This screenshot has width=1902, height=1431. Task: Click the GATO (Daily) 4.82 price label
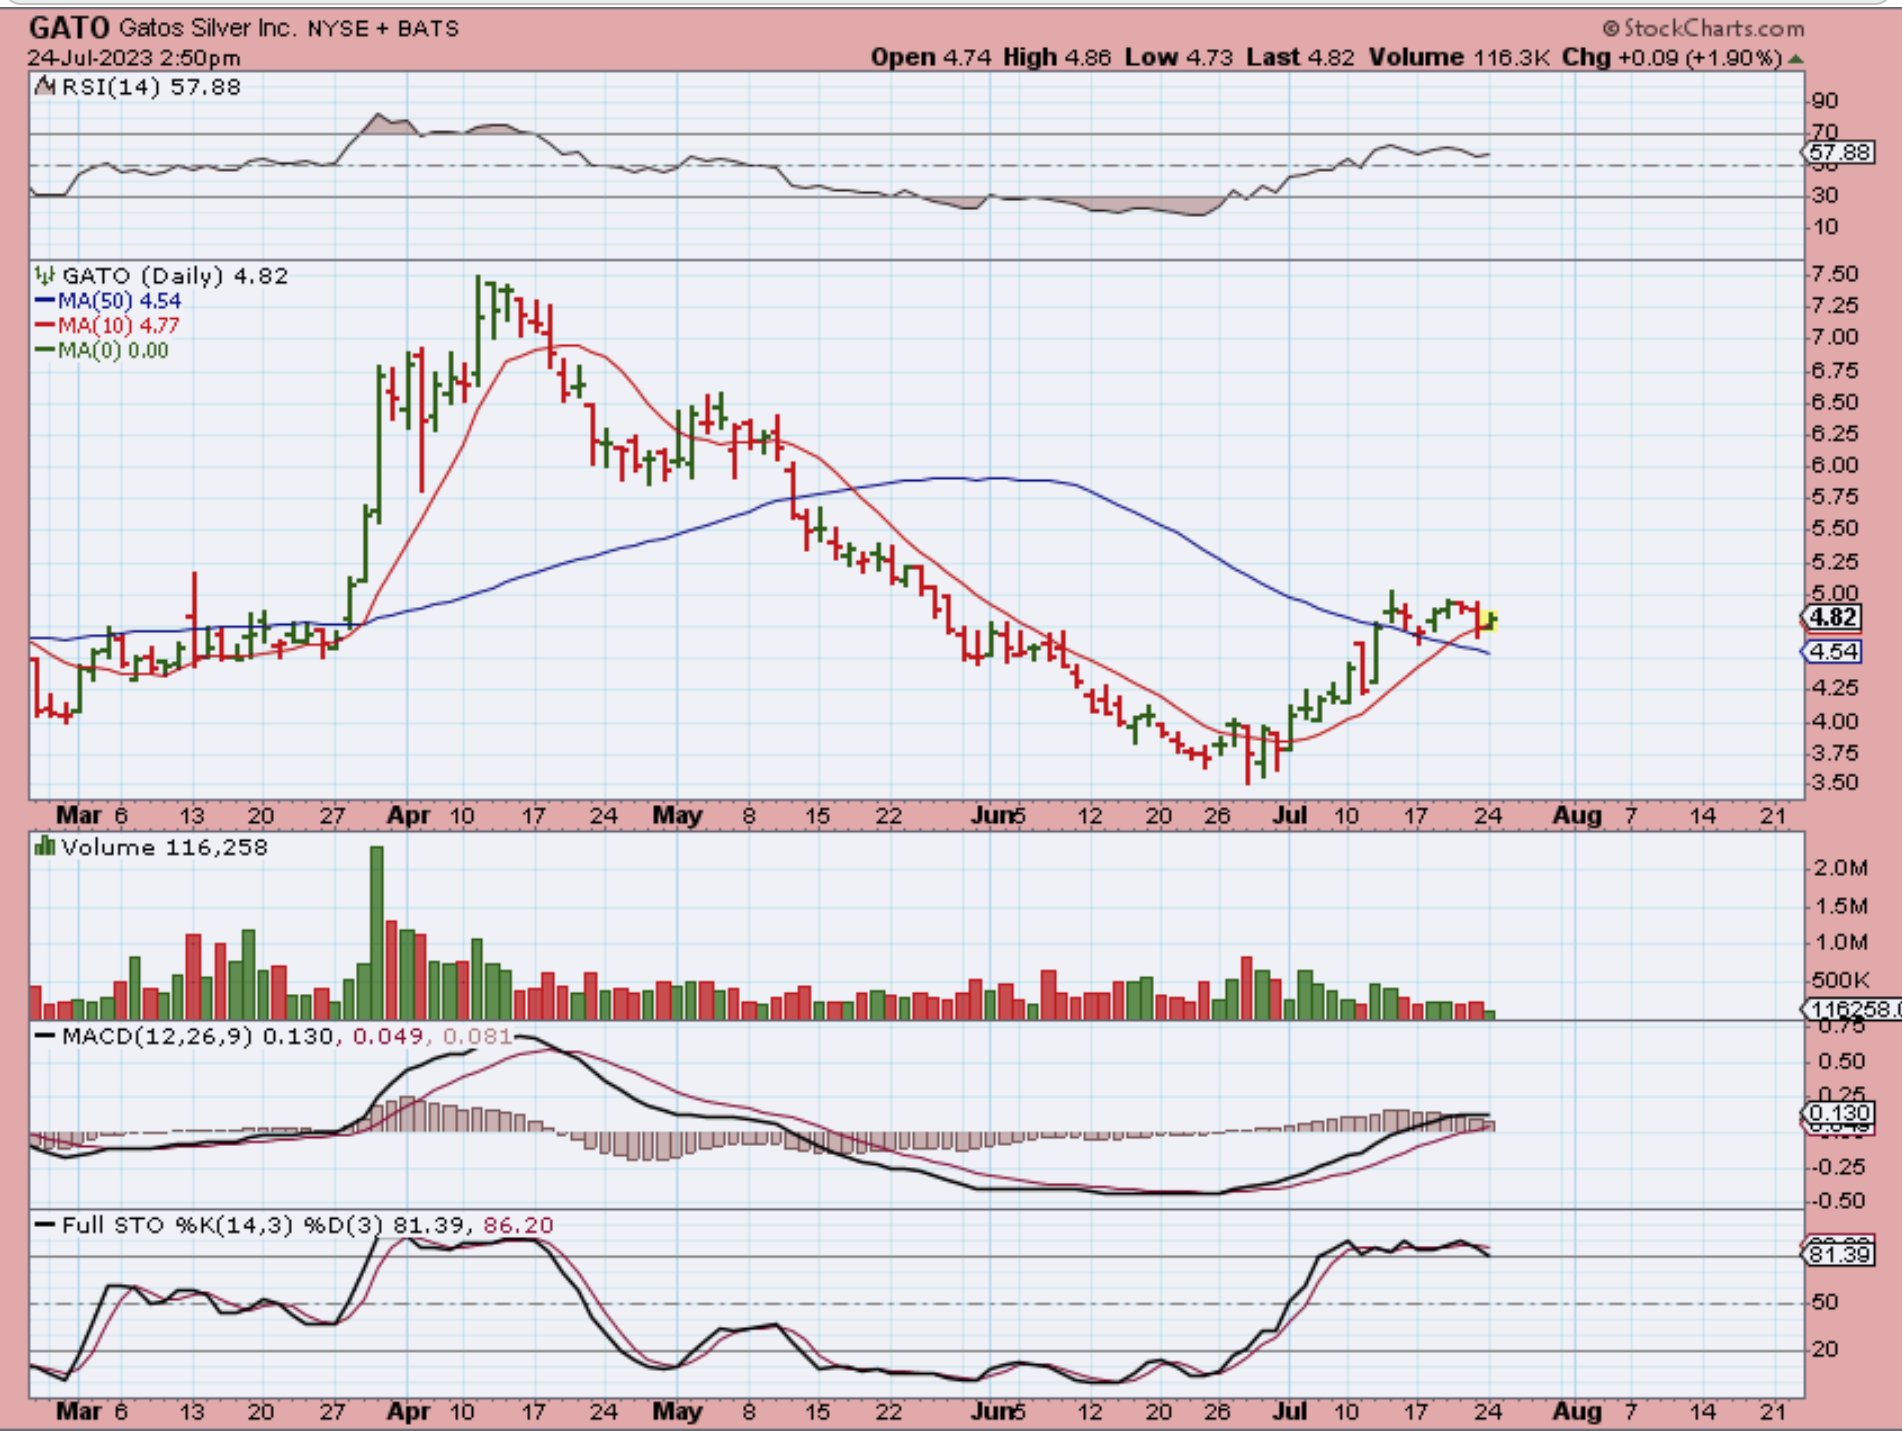pos(175,275)
